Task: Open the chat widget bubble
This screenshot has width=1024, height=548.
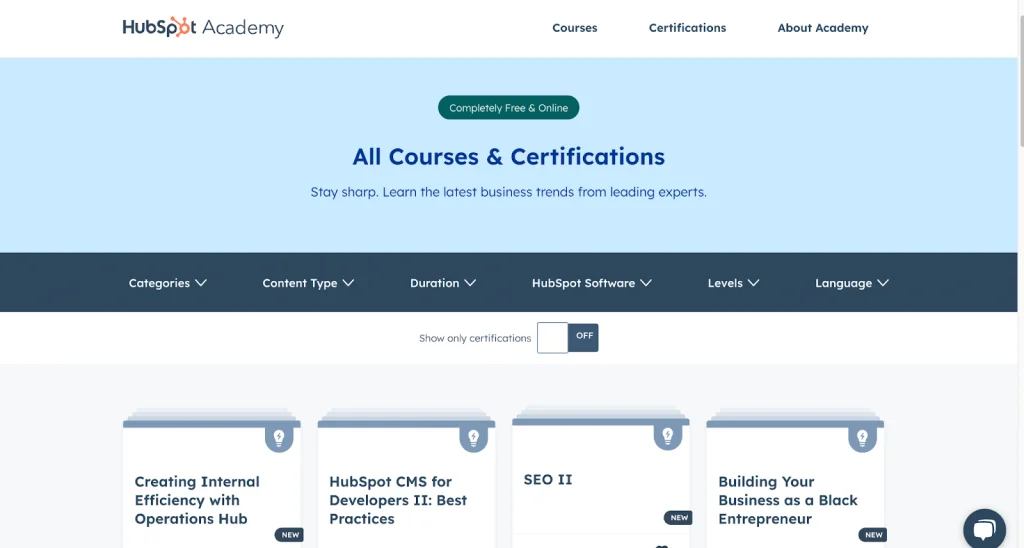Action: point(984,528)
